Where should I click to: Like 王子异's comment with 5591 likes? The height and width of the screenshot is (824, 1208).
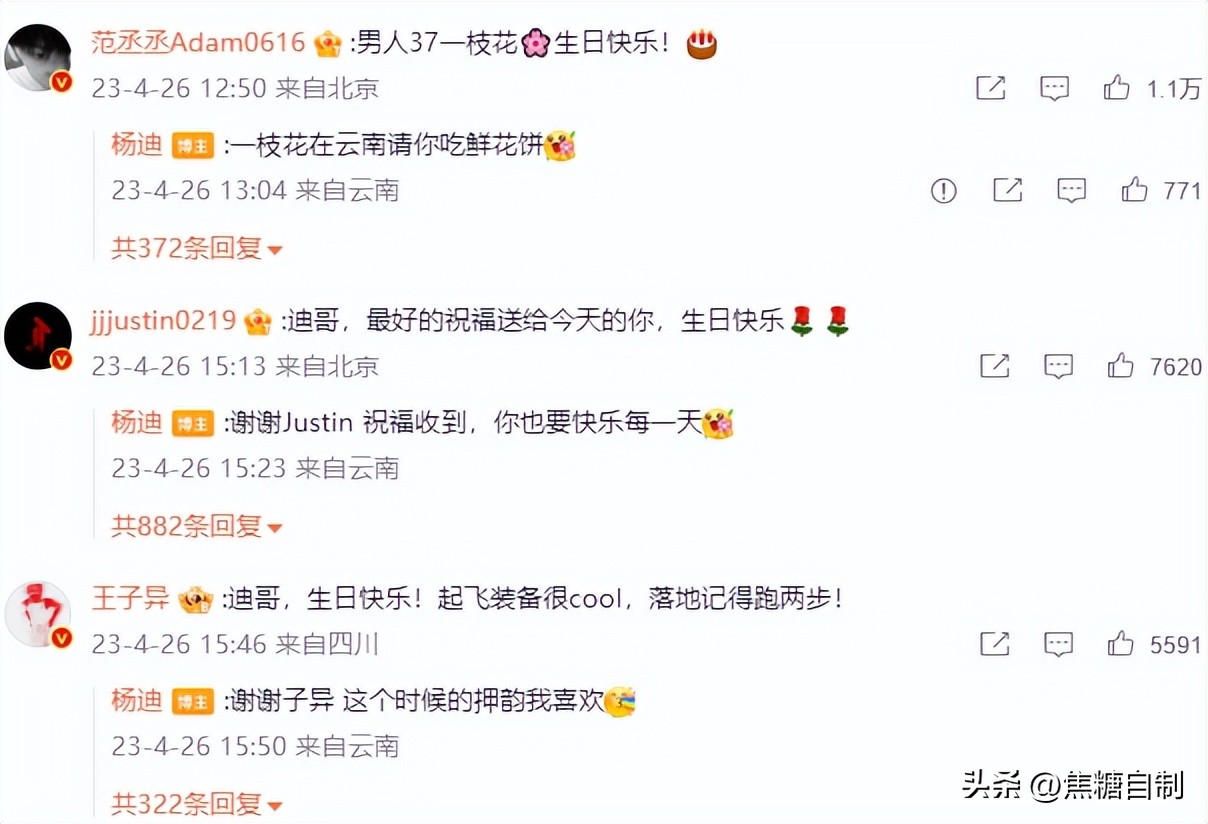(1120, 644)
